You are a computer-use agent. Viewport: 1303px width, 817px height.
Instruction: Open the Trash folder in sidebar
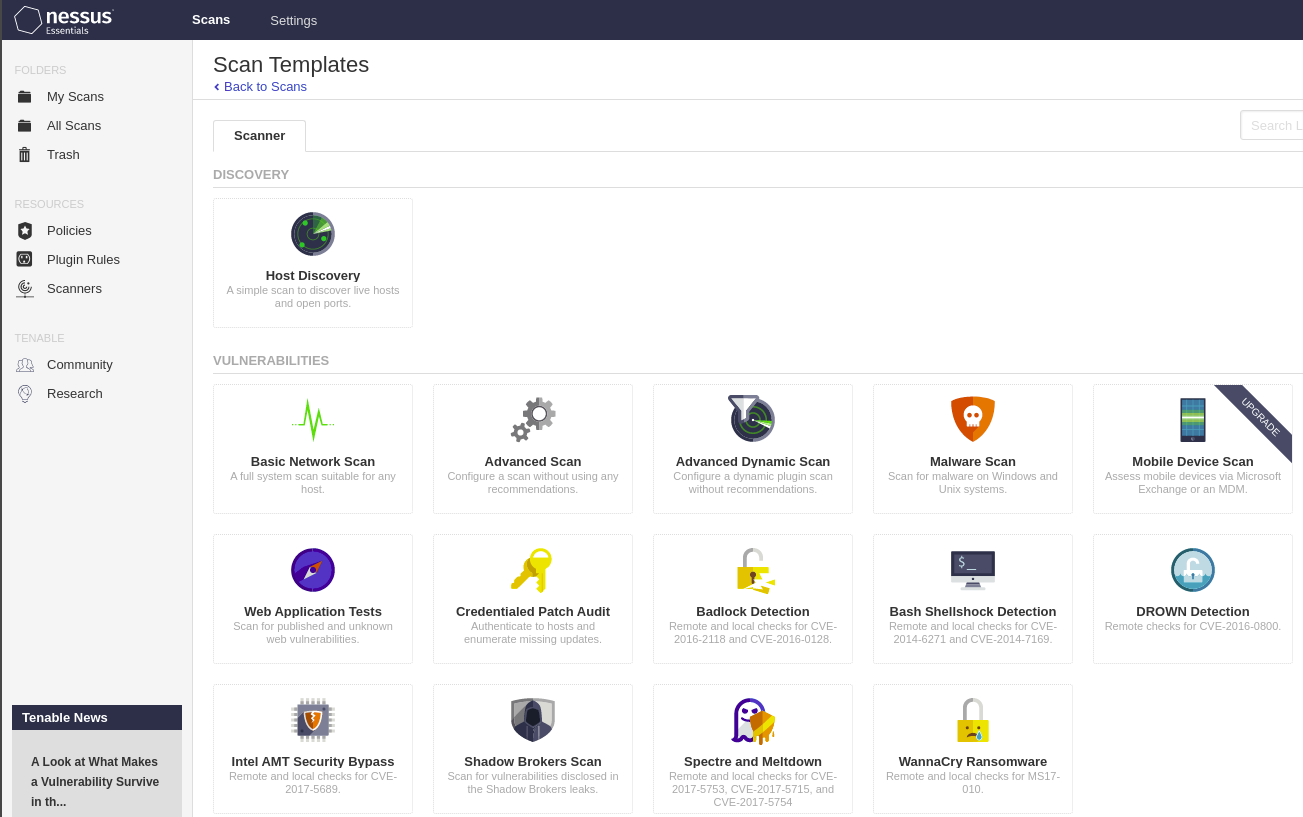pos(63,154)
